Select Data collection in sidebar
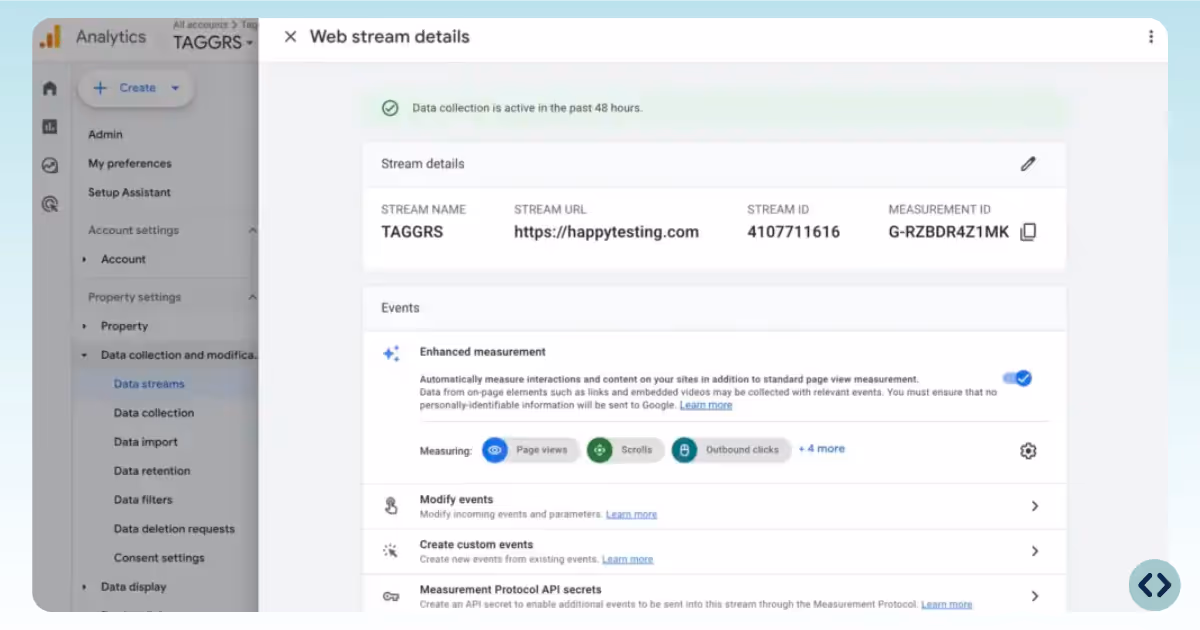 [154, 413]
